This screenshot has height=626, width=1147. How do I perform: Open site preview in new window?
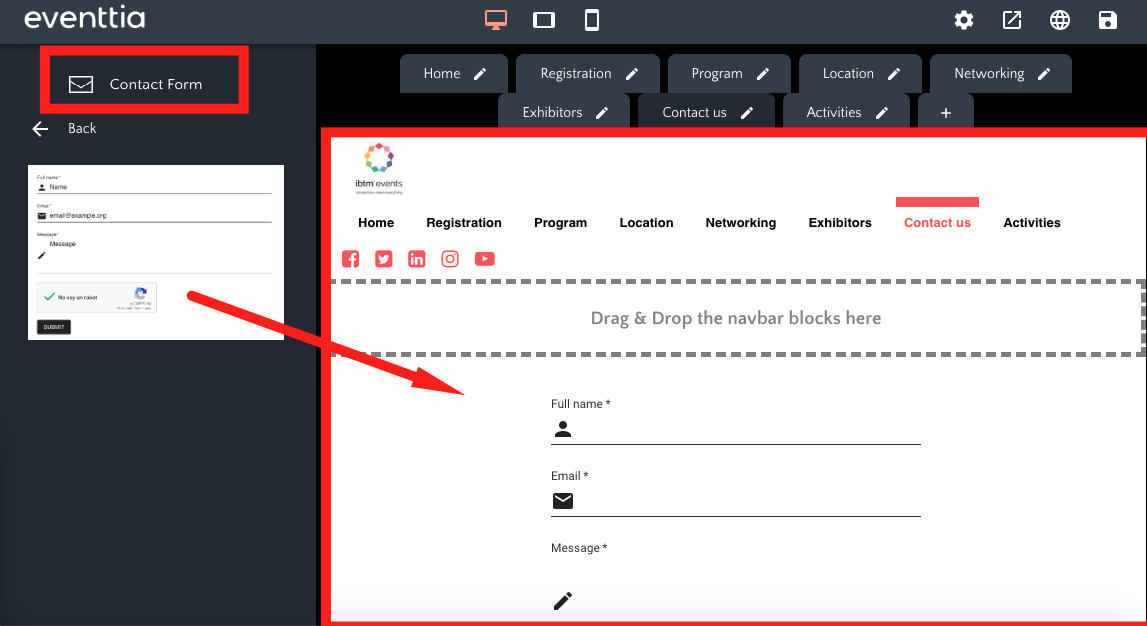pyautogui.click(x=1012, y=20)
